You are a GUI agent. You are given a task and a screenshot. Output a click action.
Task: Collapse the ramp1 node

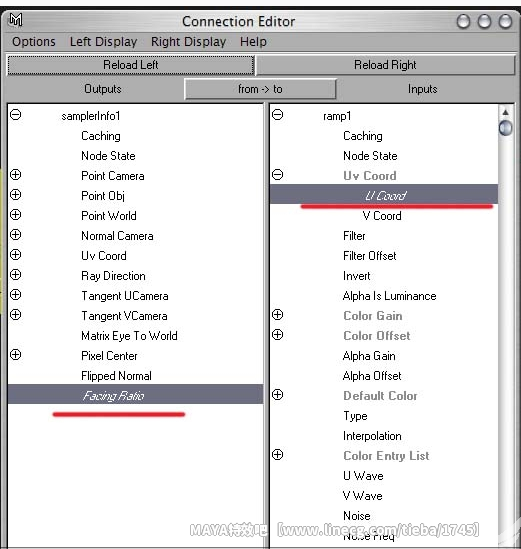tap(278, 115)
